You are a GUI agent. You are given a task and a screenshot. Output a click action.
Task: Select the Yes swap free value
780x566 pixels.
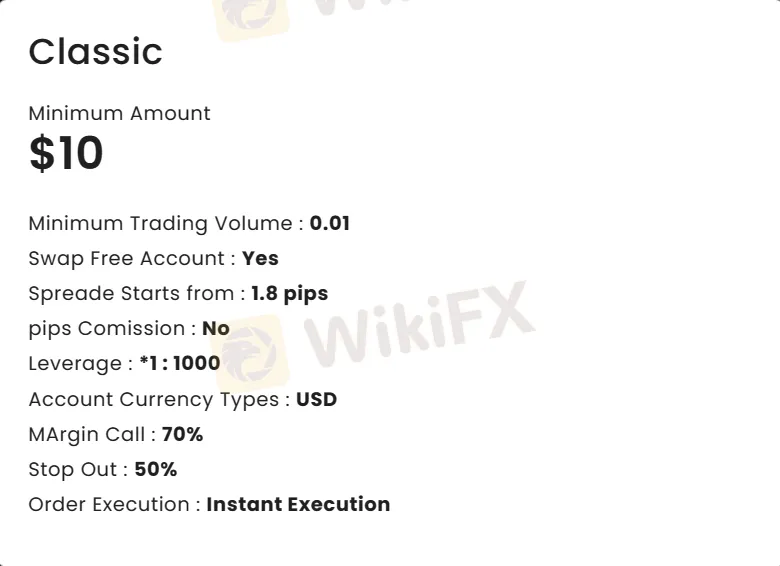(x=260, y=258)
